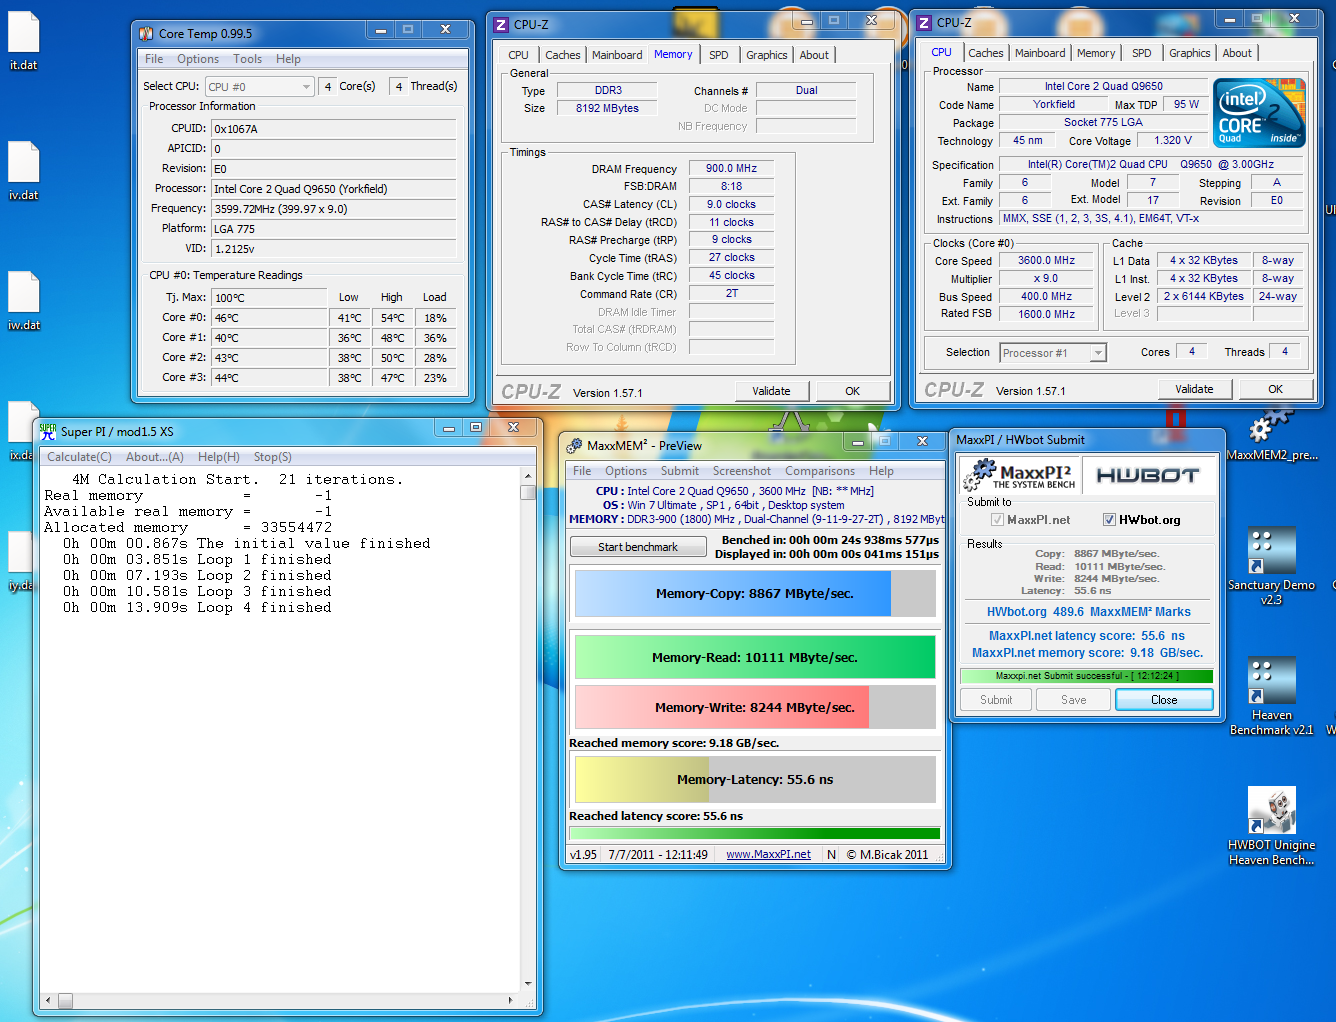Open Core Temp Tools menu

point(247,59)
